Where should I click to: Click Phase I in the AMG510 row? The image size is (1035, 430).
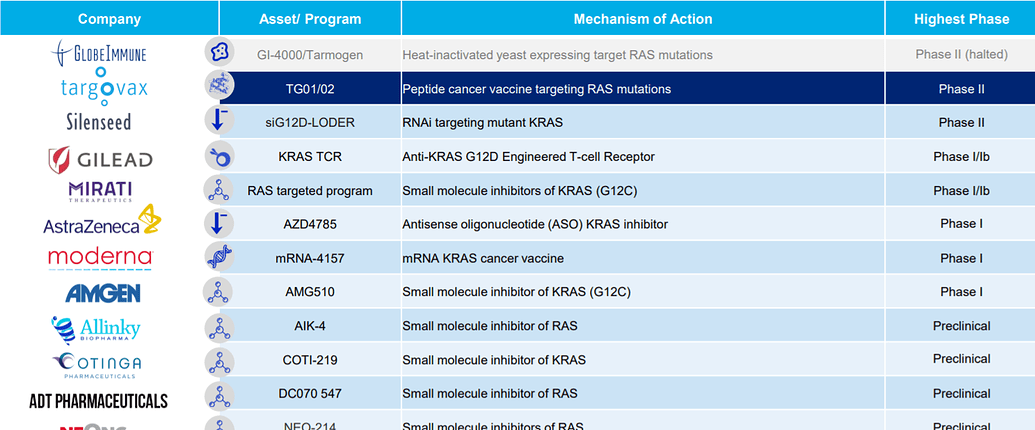(962, 292)
